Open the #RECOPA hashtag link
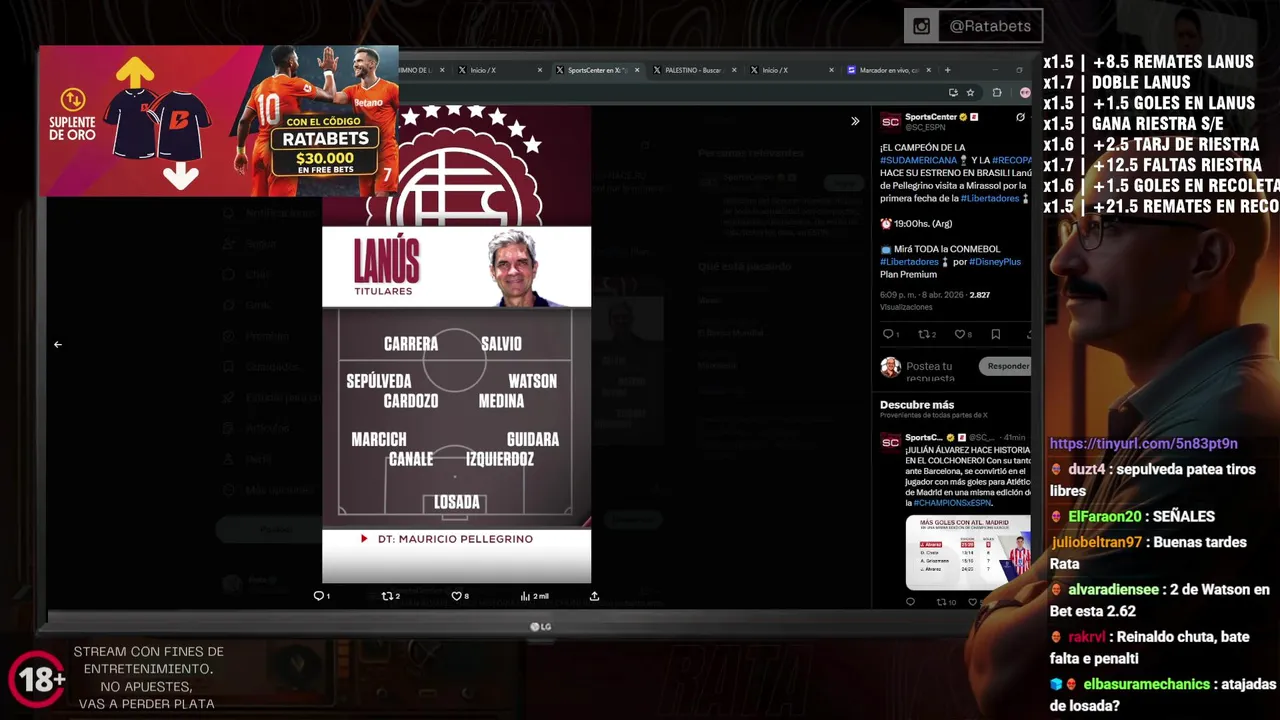The height and width of the screenshot is (720, 1280). coord(1011,160)
